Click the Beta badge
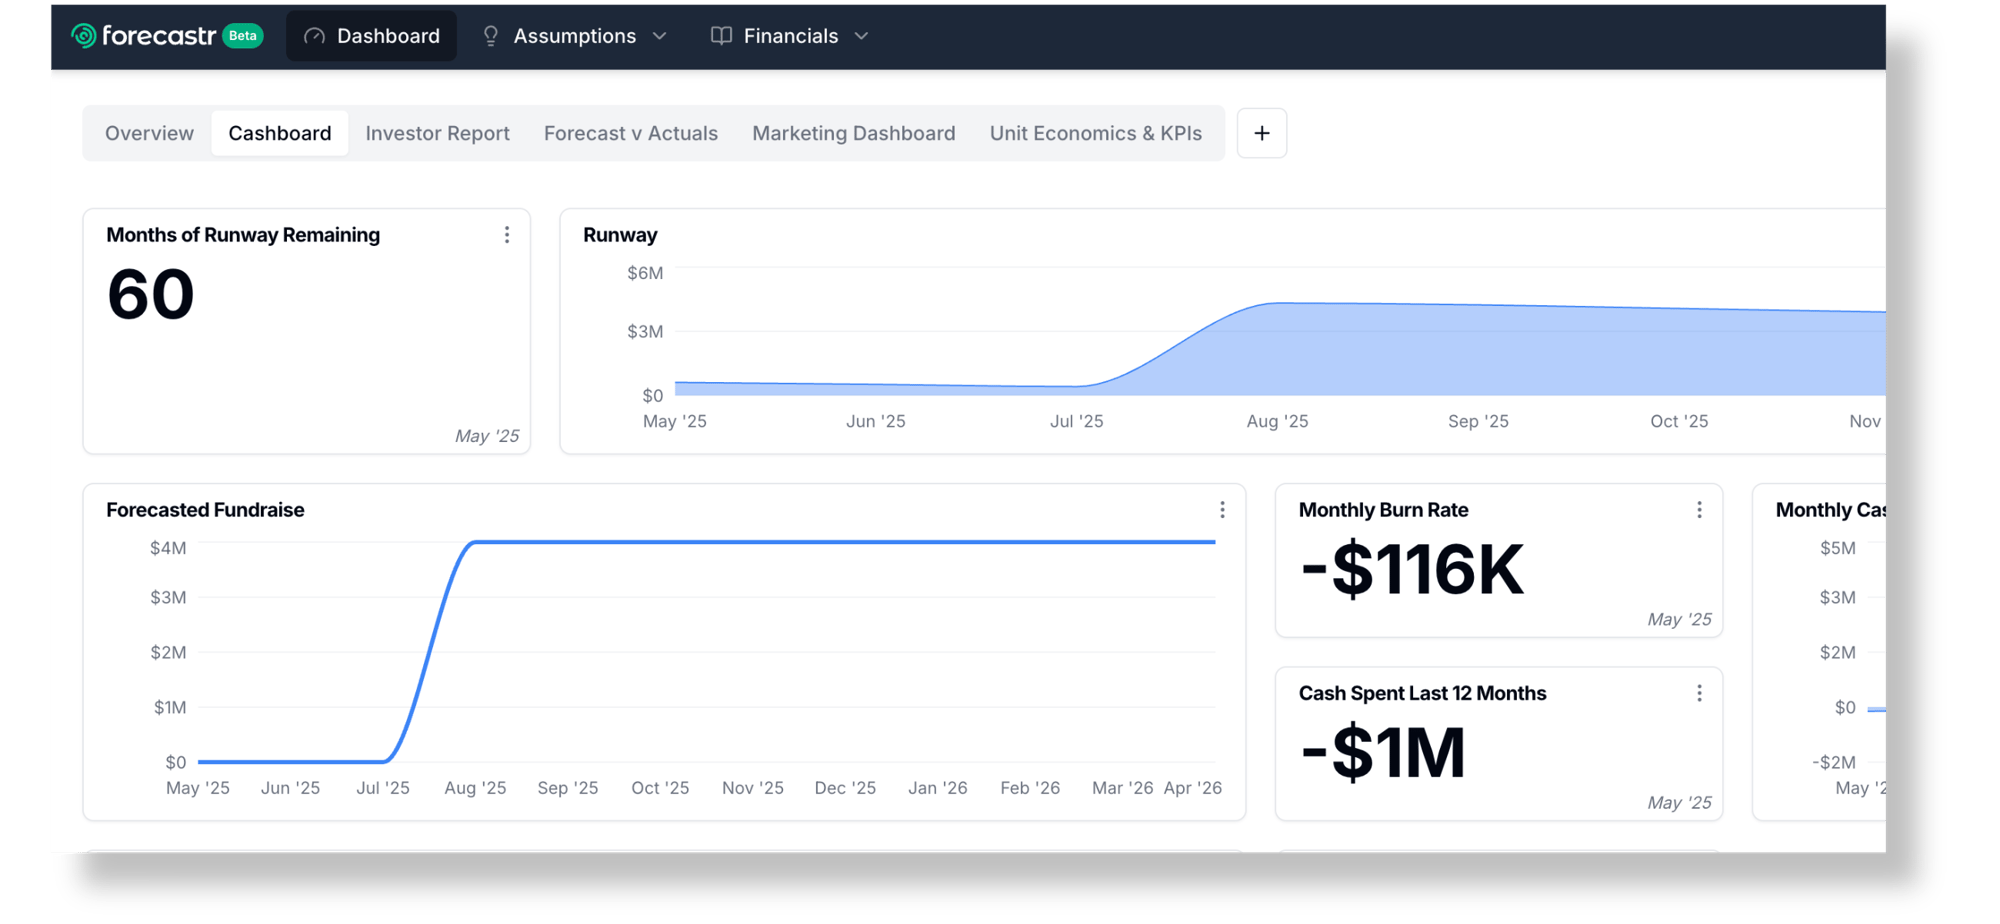The image size is (2000, 924). 243,36
